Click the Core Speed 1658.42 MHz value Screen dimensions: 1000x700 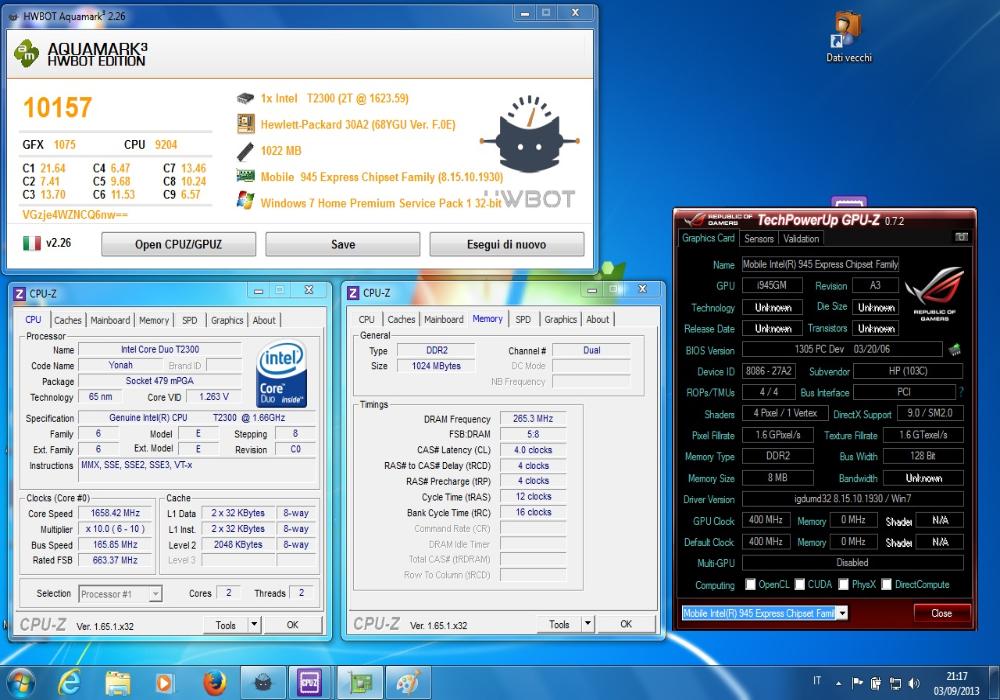coord(115,513)
